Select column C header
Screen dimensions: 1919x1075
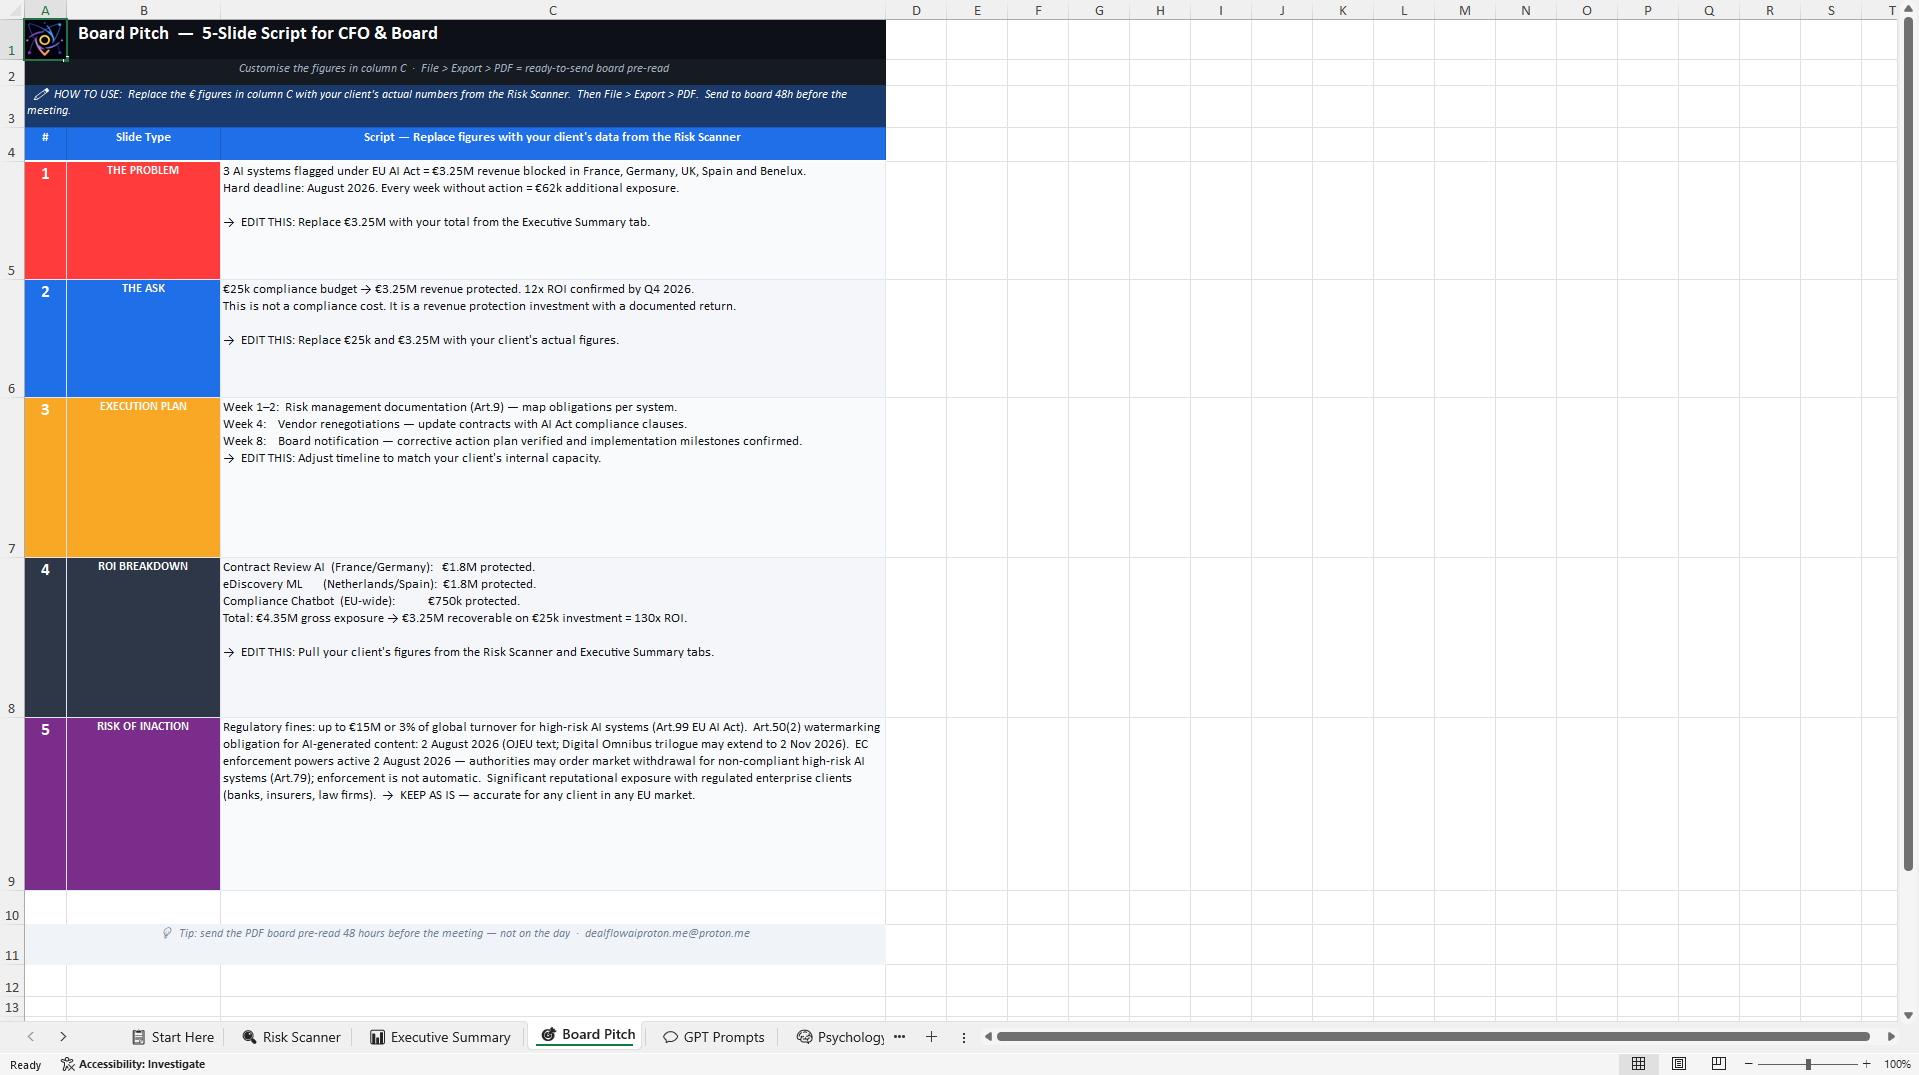553,10
